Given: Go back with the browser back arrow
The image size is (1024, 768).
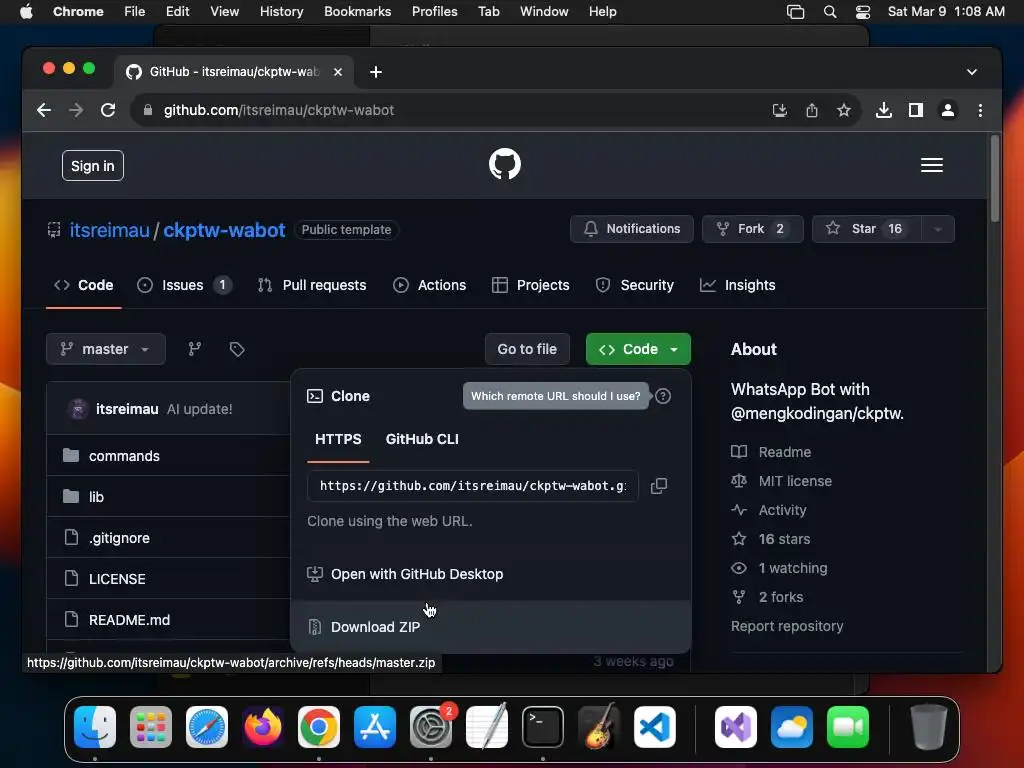Looking at the screenshot, I should (44, 110).
